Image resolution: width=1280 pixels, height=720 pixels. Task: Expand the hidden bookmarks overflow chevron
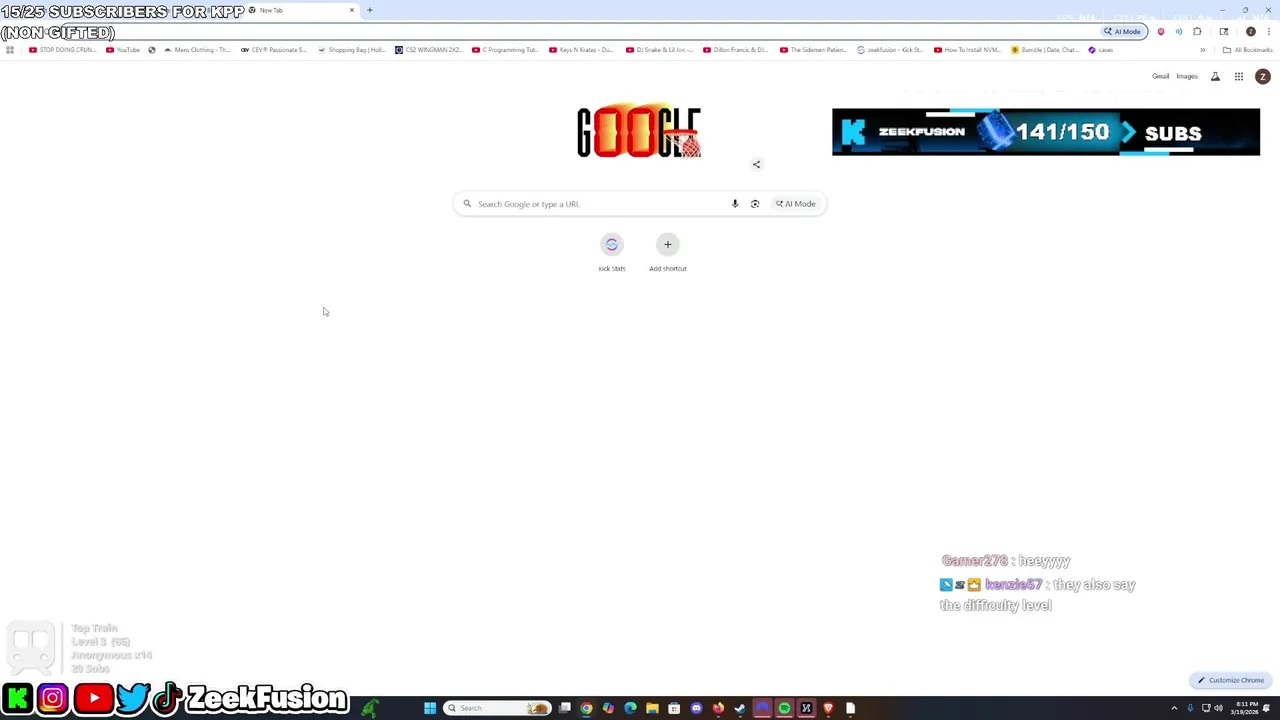point(1203,50)
